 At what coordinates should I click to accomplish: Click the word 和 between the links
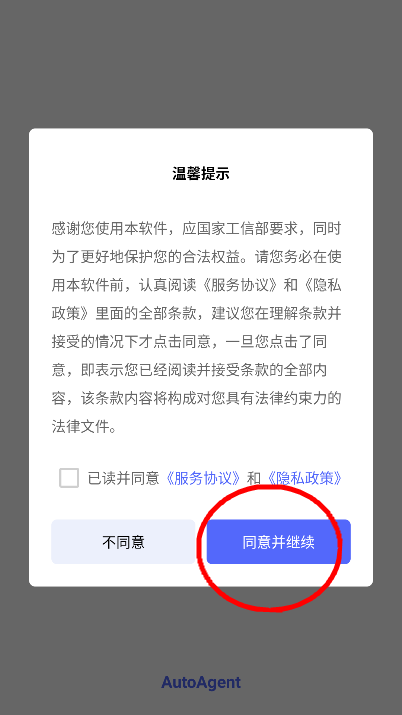point(254,478)
